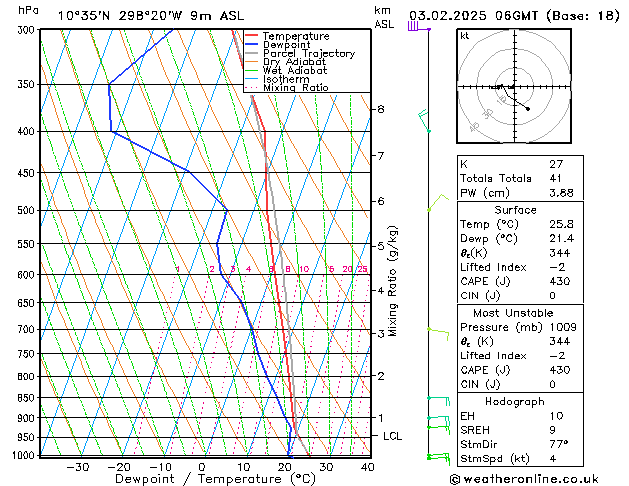Click the K index value 27

point(556,164)
